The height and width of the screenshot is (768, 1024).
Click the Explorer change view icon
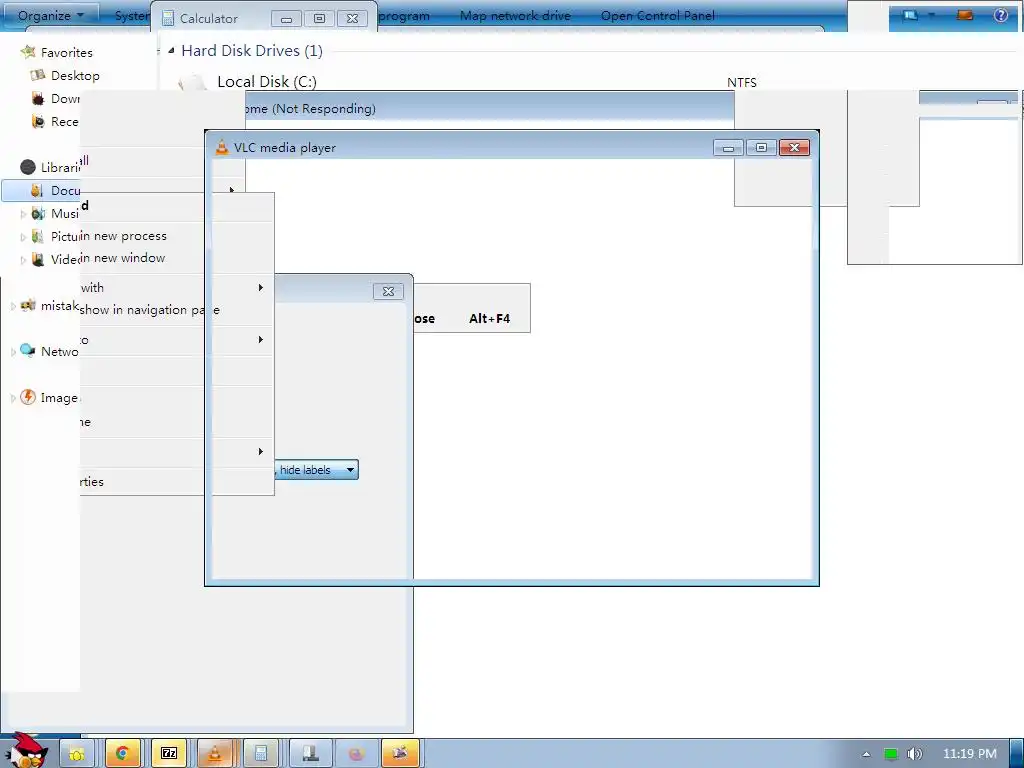(910, 15)
